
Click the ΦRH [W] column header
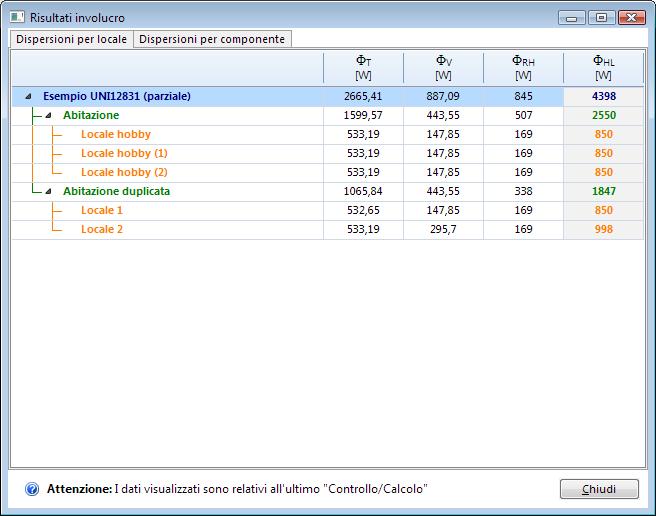coord(523,67)
